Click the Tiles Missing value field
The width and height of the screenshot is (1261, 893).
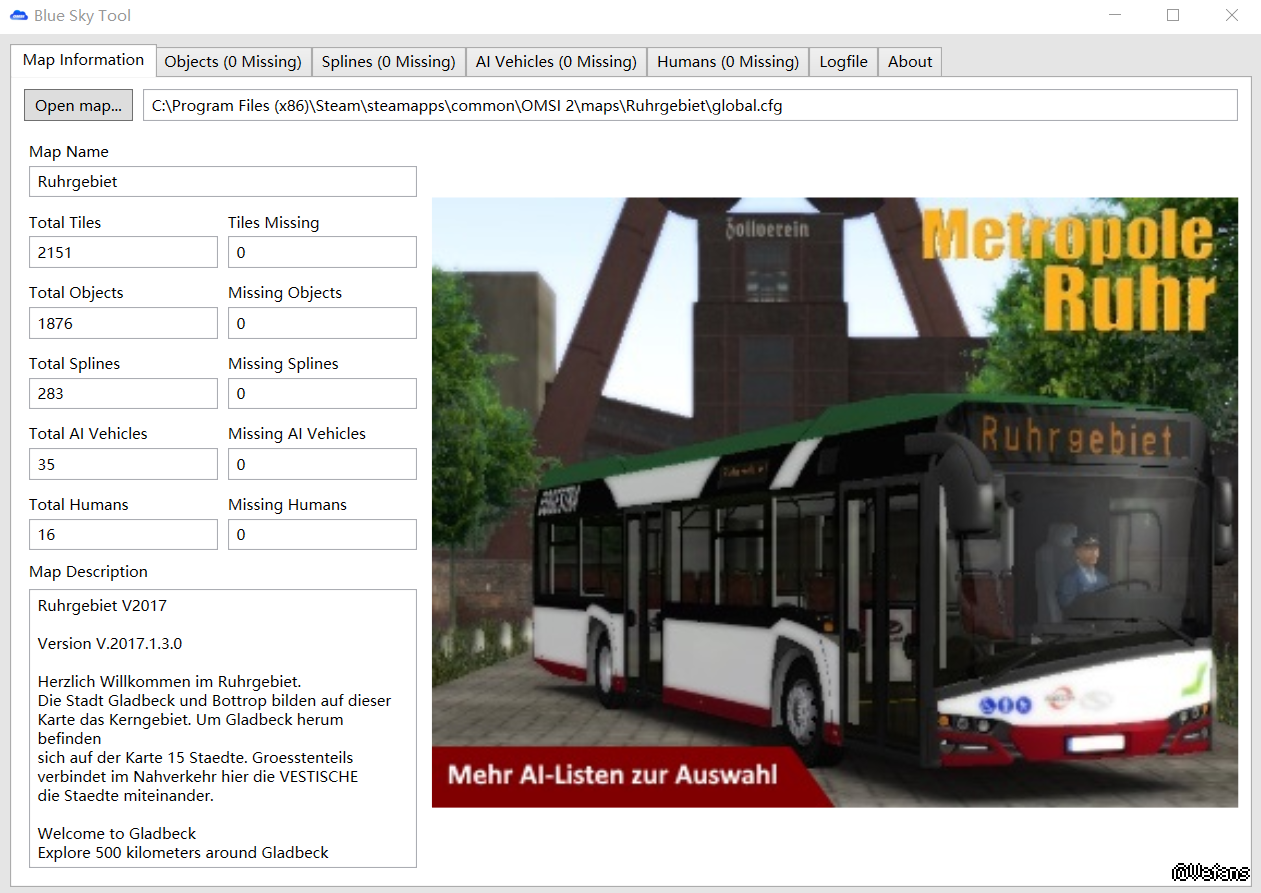(322, 252)
